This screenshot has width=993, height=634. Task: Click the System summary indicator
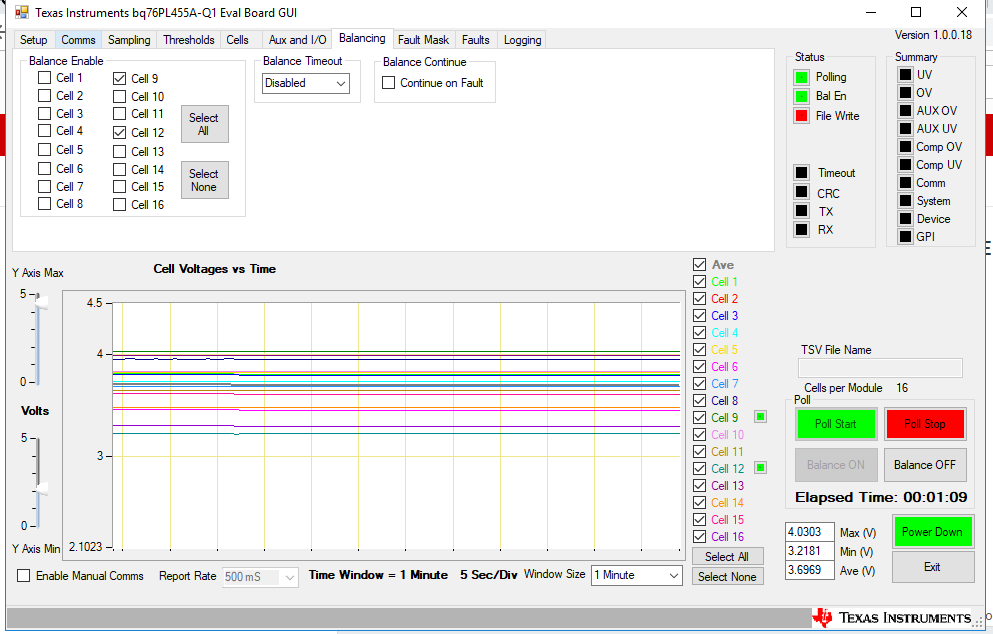point(906,201)
